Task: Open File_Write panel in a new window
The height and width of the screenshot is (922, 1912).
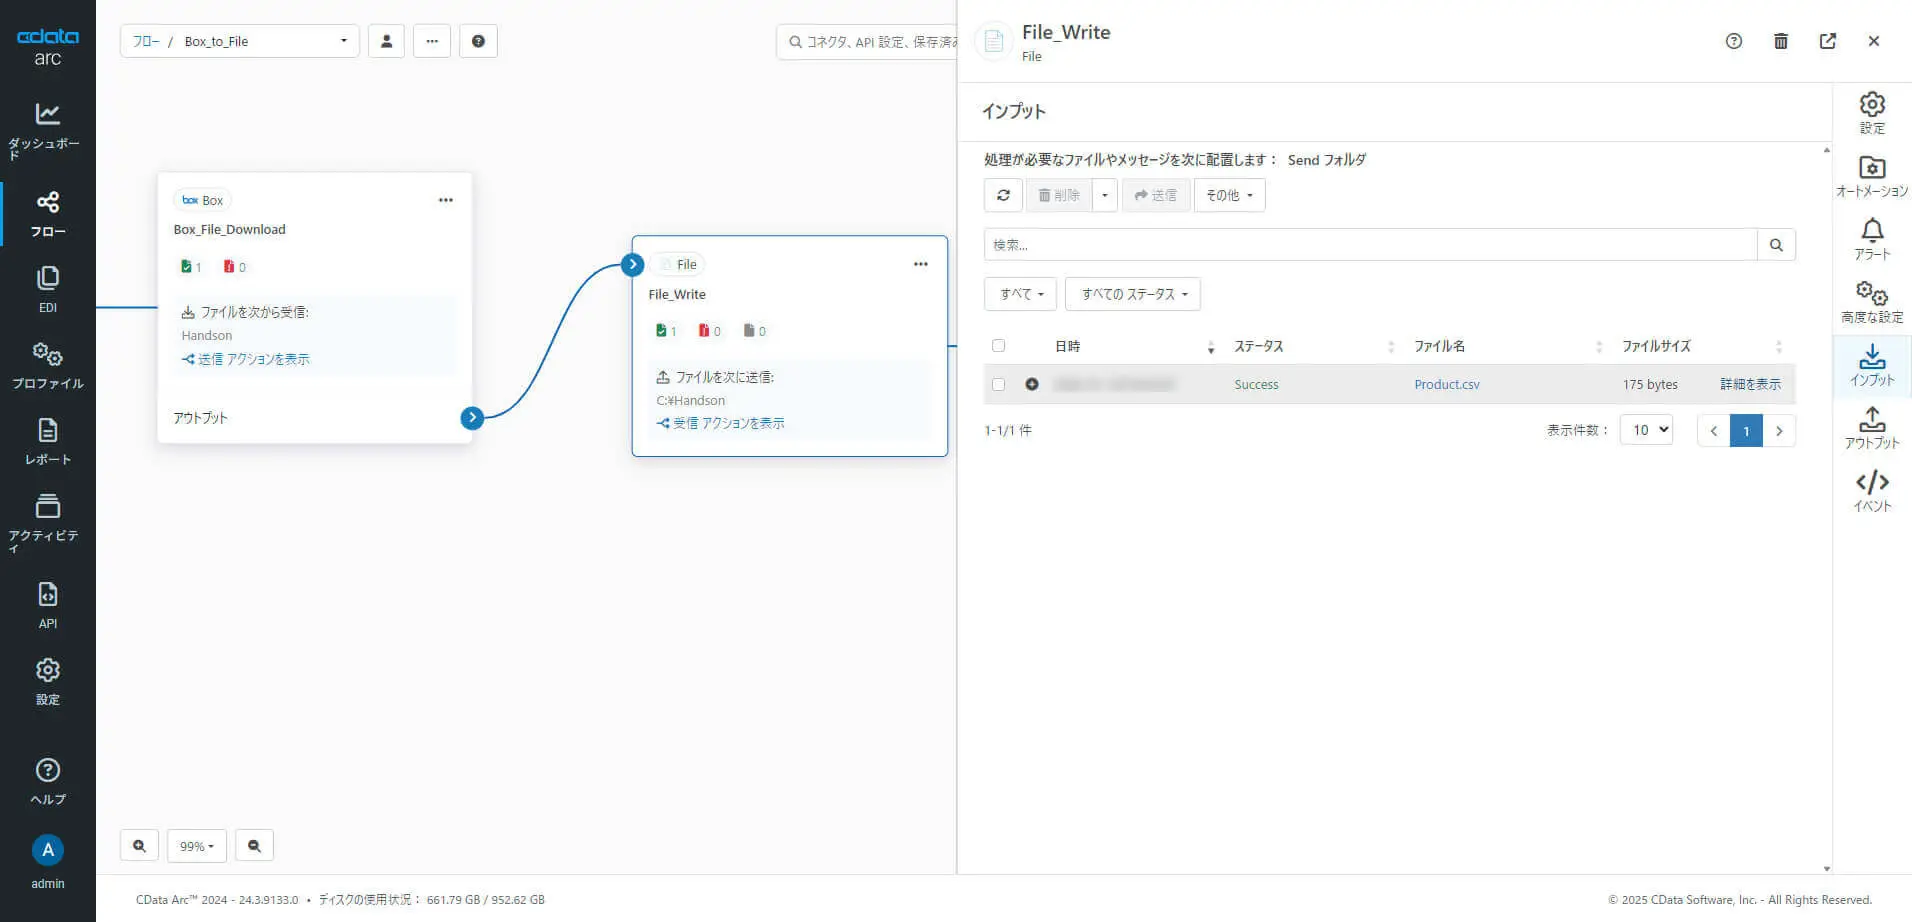Action: (1828, 41)
